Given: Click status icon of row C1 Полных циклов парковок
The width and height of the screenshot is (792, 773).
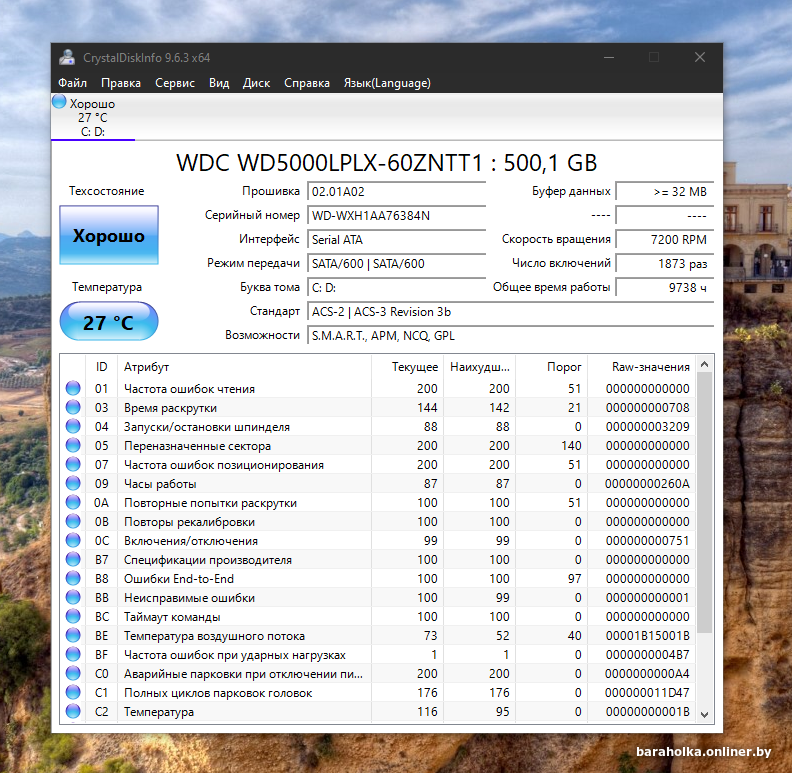Looking at the screenshot, I should [x=73, y=692].
